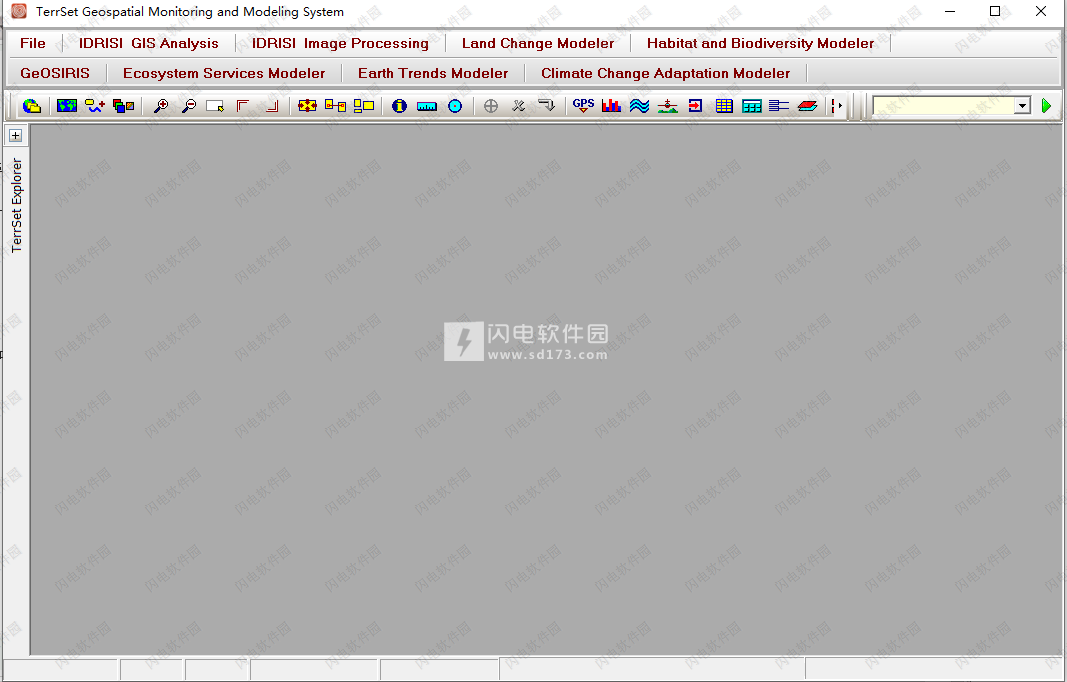Open the GeOSIRIS menu
This screenshot has height=682, width=1067.
pyautogui.click(x=55, y=73)
